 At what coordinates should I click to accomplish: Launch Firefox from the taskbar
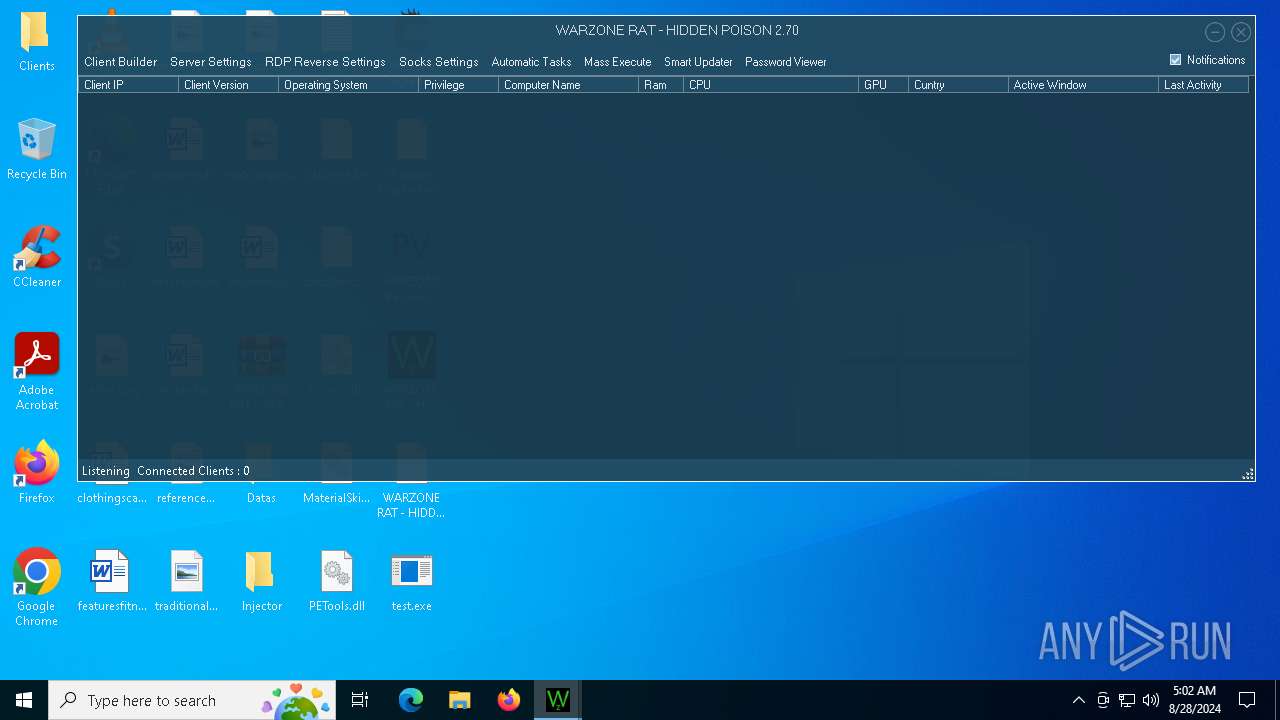[509, 700]
